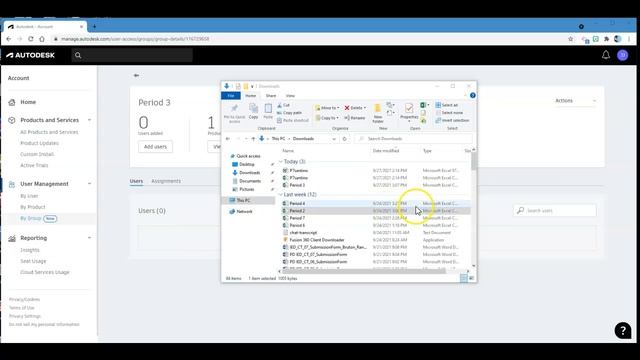Click the Explorer refresh button
Viewport: 640px width, 360px height.
[344, 139]
